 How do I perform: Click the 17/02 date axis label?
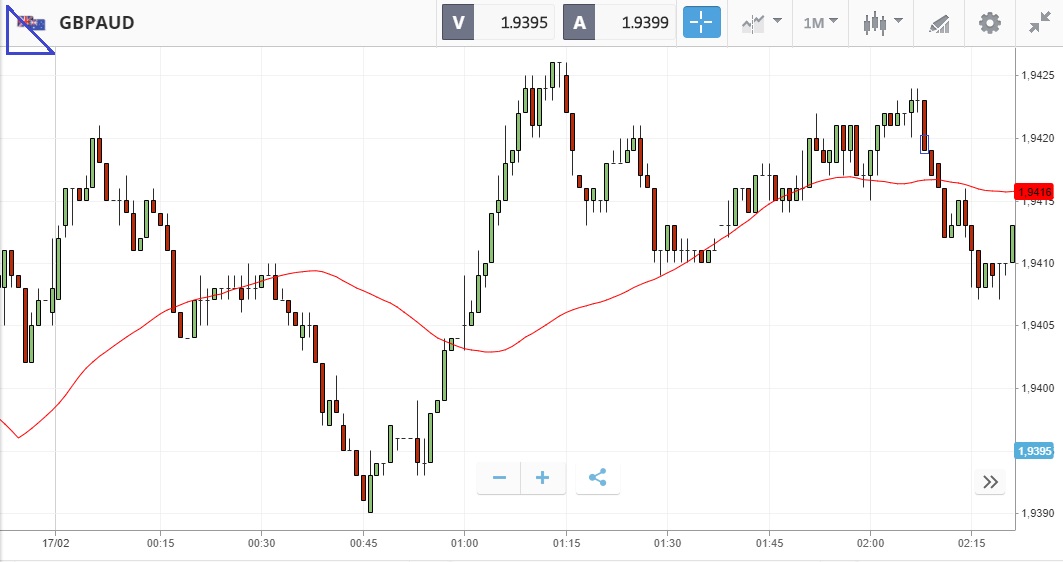(55, 544)
